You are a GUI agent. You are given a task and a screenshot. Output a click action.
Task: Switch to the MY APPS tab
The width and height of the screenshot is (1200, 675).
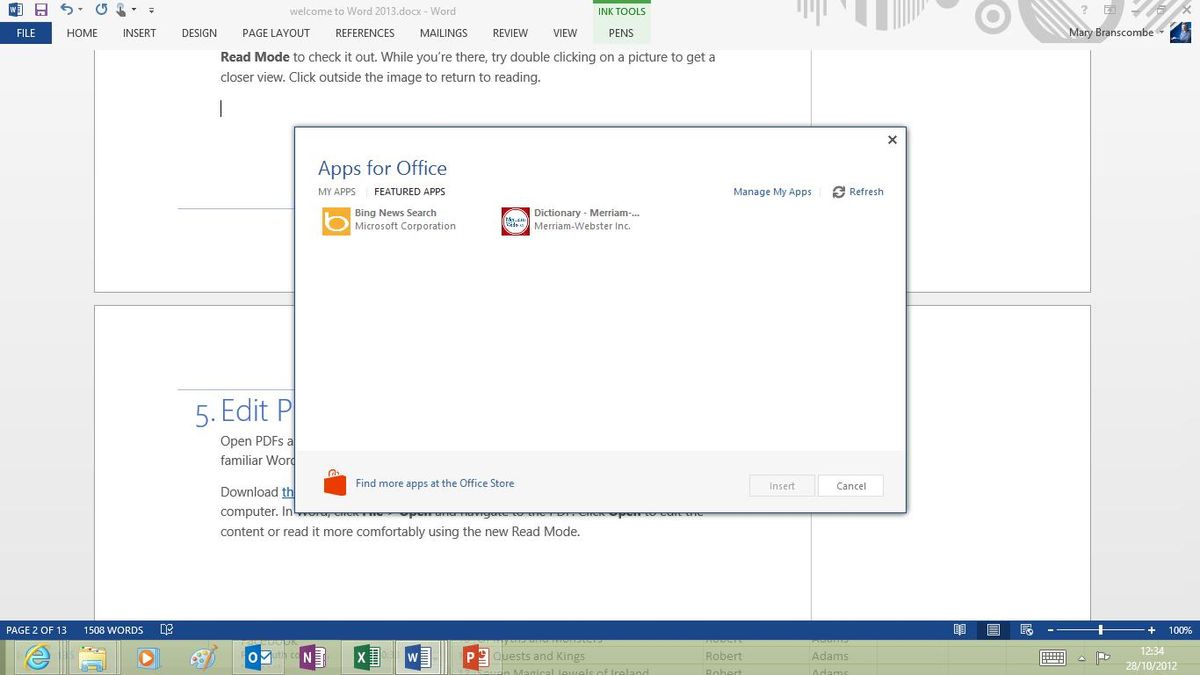337,192
